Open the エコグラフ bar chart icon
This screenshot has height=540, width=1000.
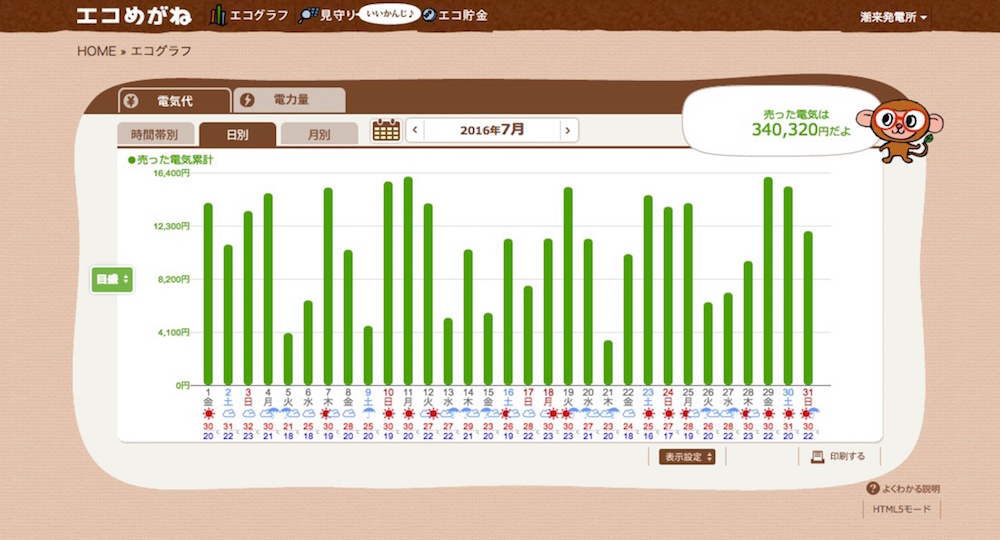[x=218, y=15]
